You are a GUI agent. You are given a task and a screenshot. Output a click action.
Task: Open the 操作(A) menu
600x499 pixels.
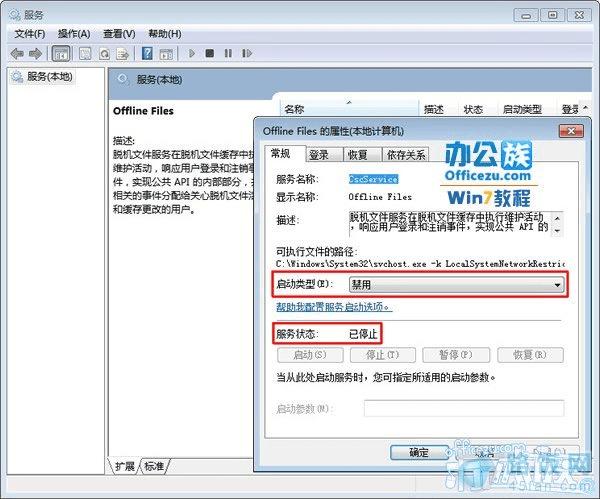pos(74,34)
